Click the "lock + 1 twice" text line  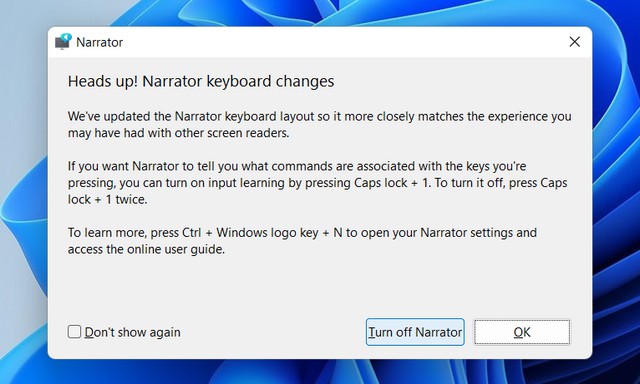107,200
